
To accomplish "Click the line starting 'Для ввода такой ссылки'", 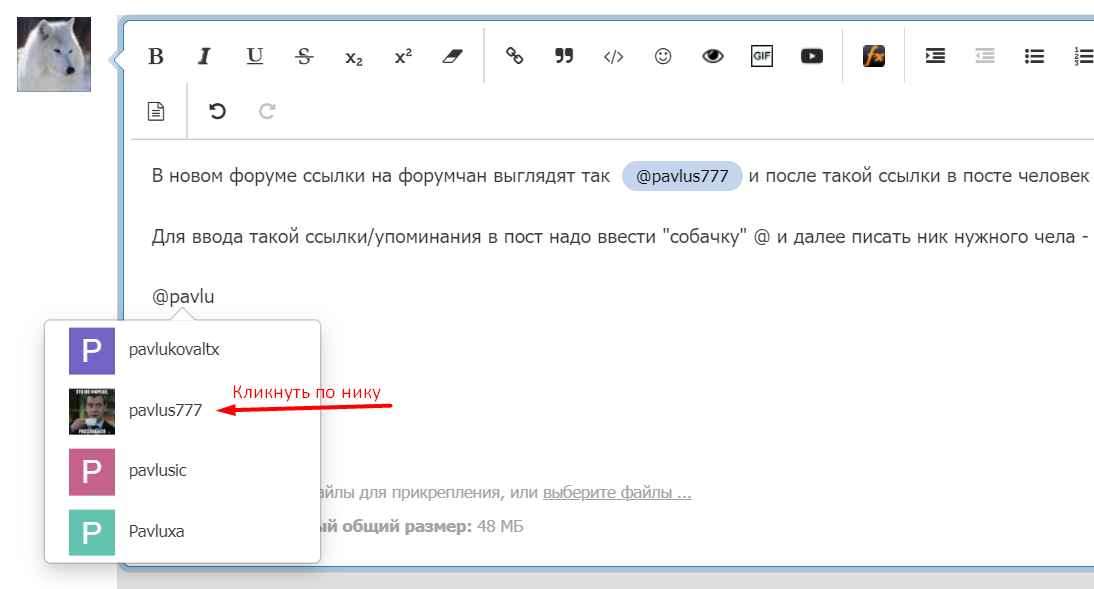I will pos(620,237).
